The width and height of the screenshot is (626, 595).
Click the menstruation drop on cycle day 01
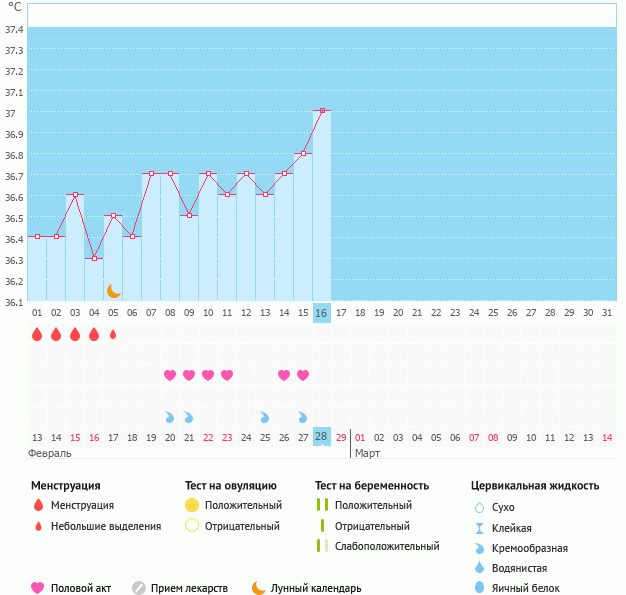(x=37, y=334)
